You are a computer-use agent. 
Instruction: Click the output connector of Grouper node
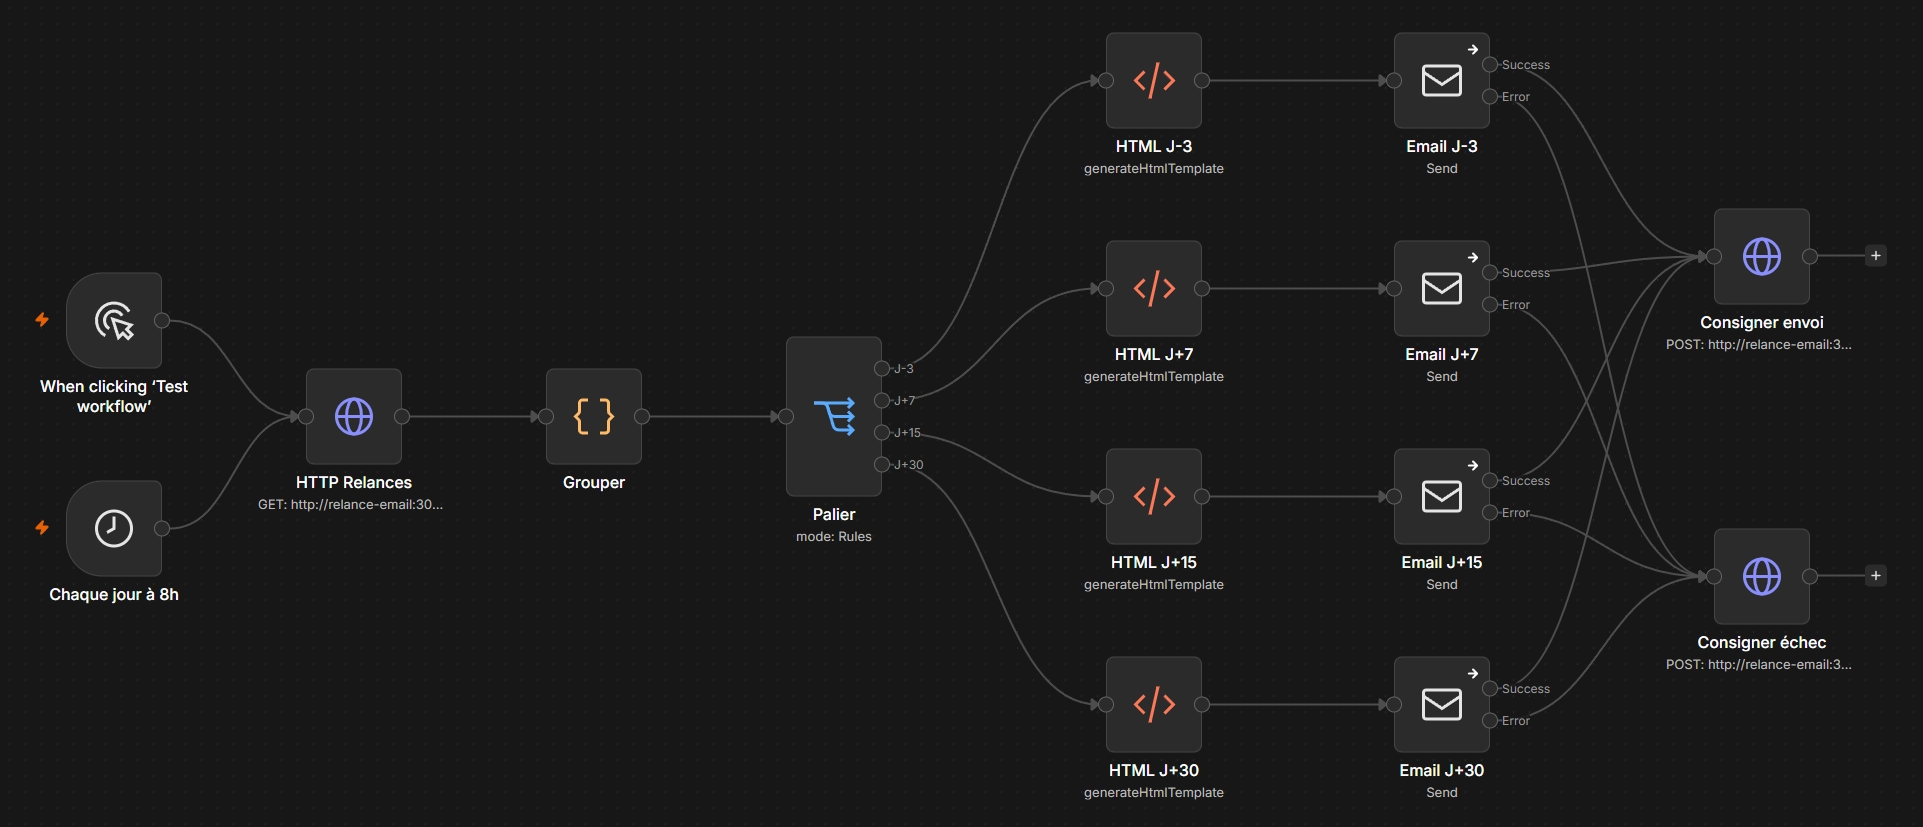point(642,416)
